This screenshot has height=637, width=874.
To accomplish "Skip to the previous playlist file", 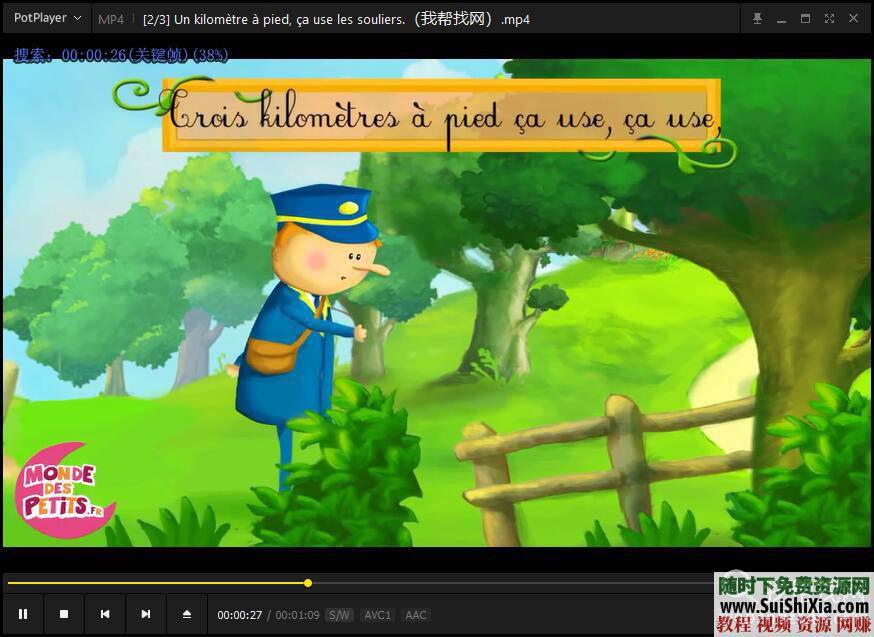I will [105, 614].
